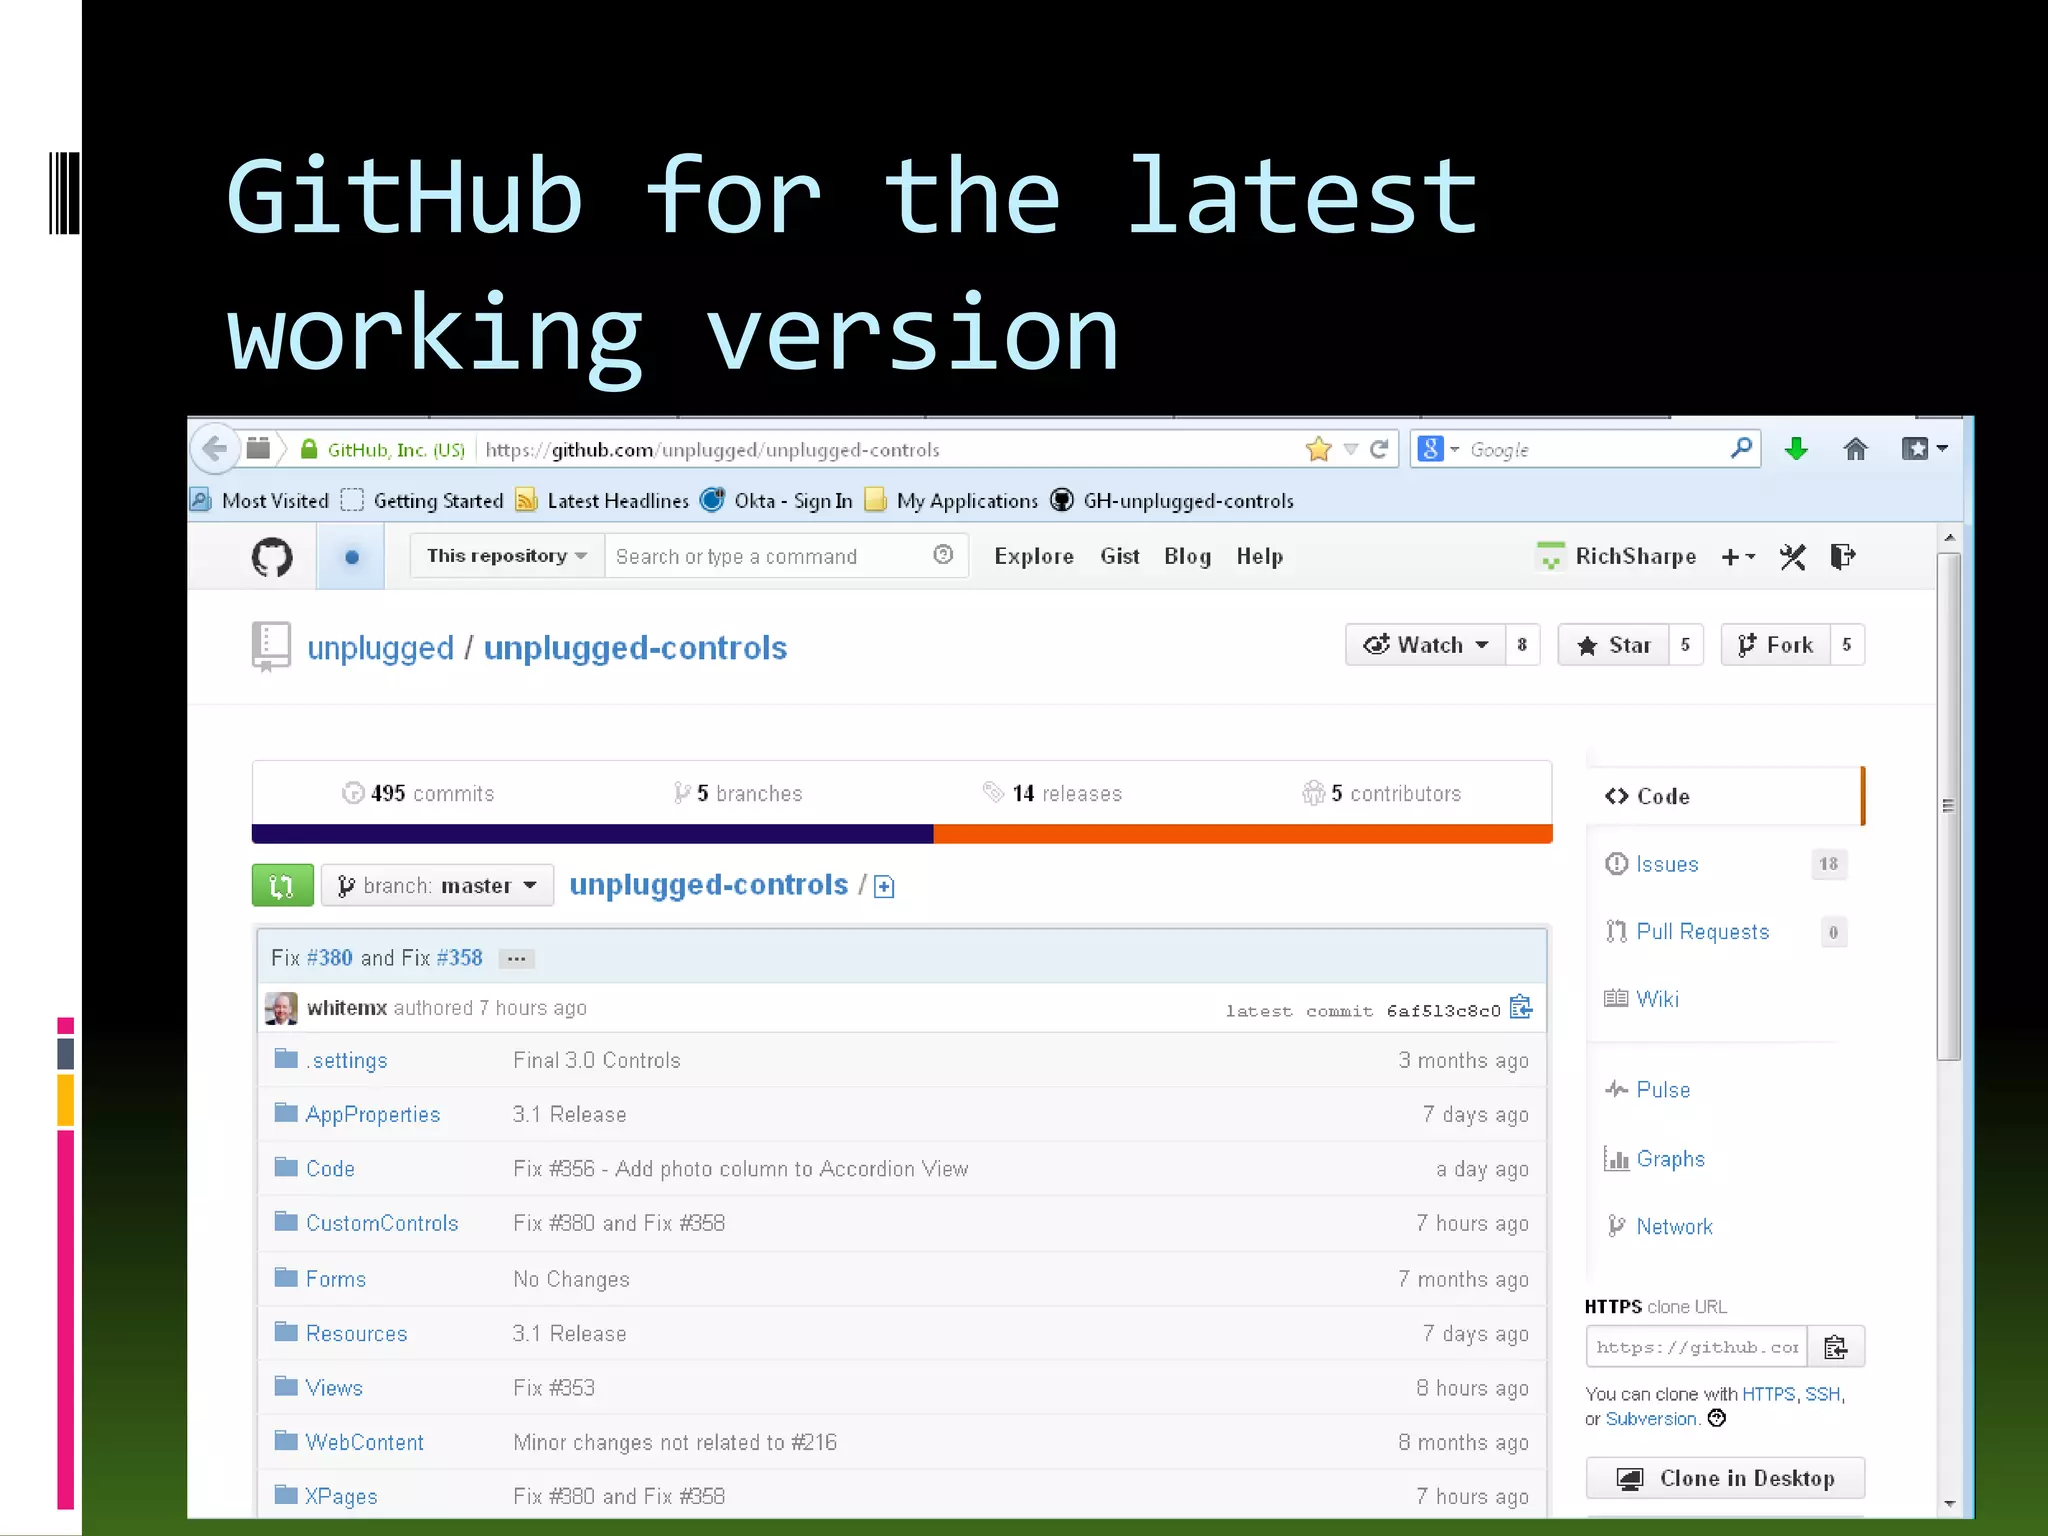Star the unplugged-controls repository
The height and width of the screenshot is (1536, 2048).
pos(1614,645)
